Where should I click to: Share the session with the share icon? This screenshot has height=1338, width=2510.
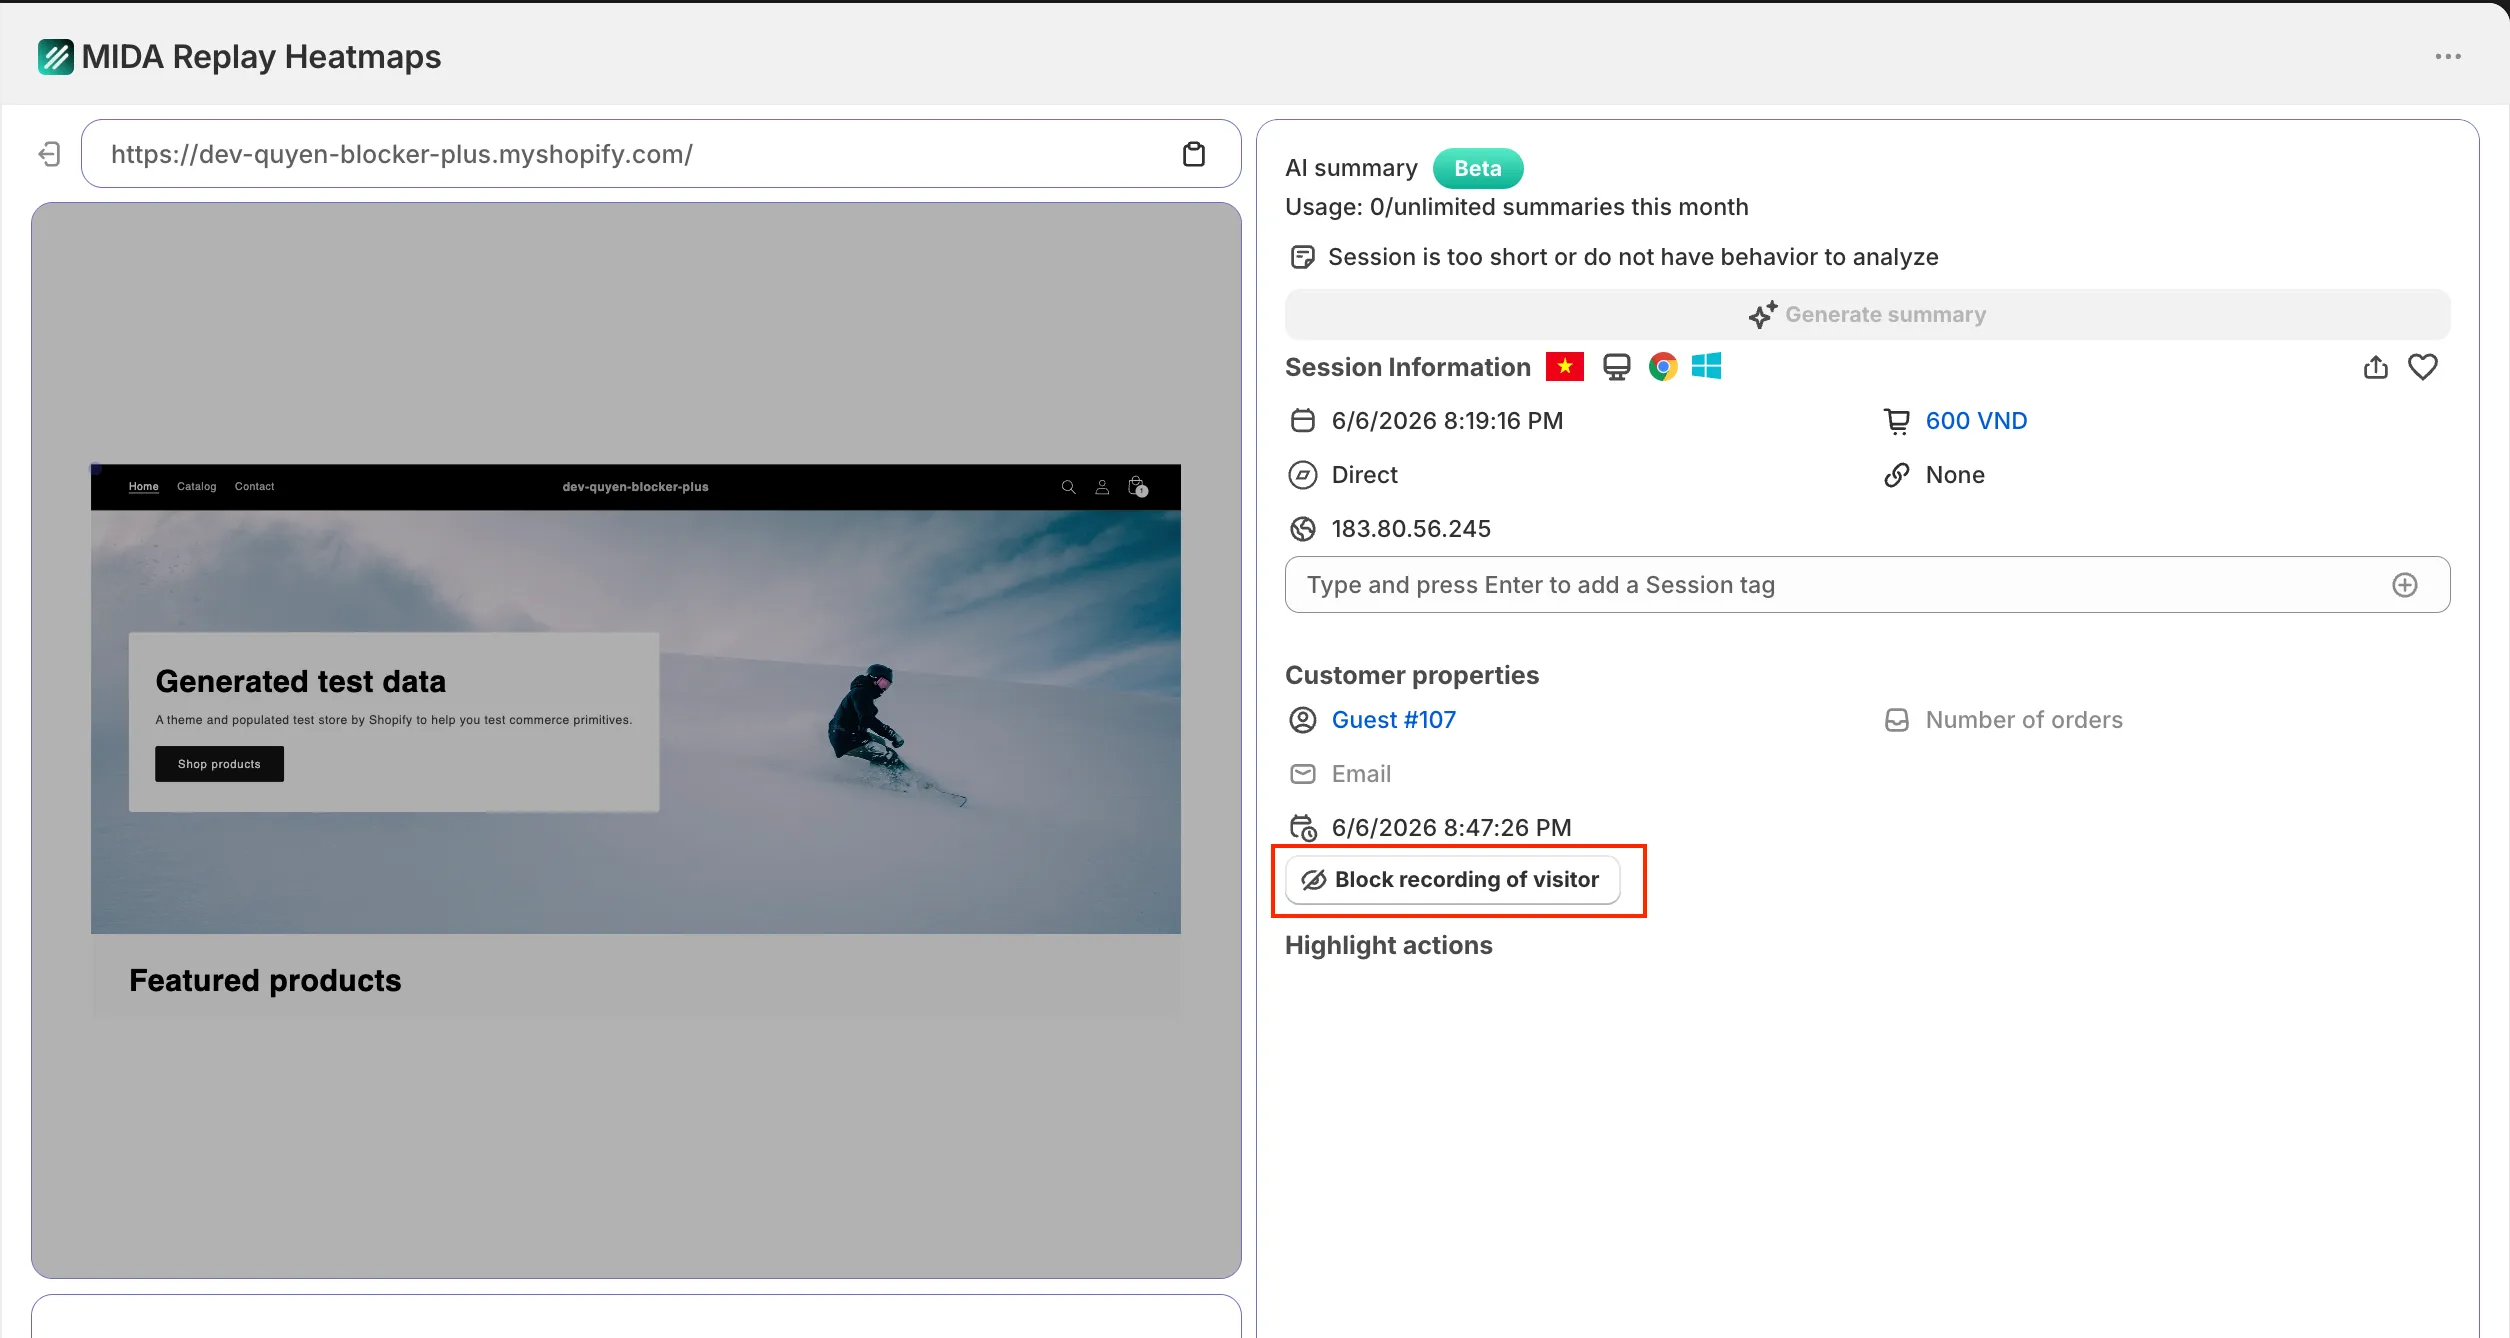(x=2376, y=367)
